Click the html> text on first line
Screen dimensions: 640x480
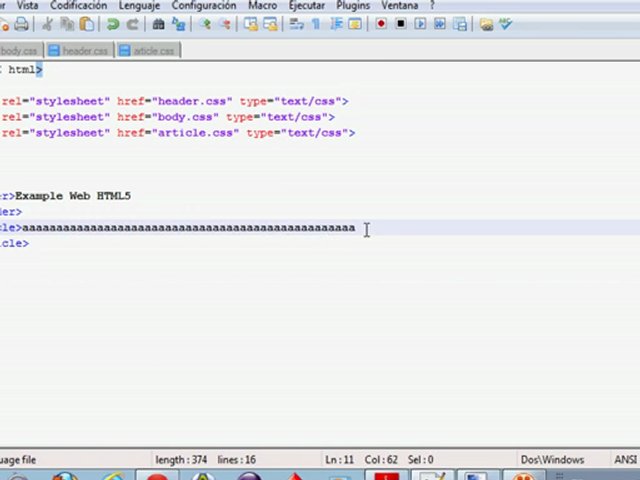pos(25,70)
